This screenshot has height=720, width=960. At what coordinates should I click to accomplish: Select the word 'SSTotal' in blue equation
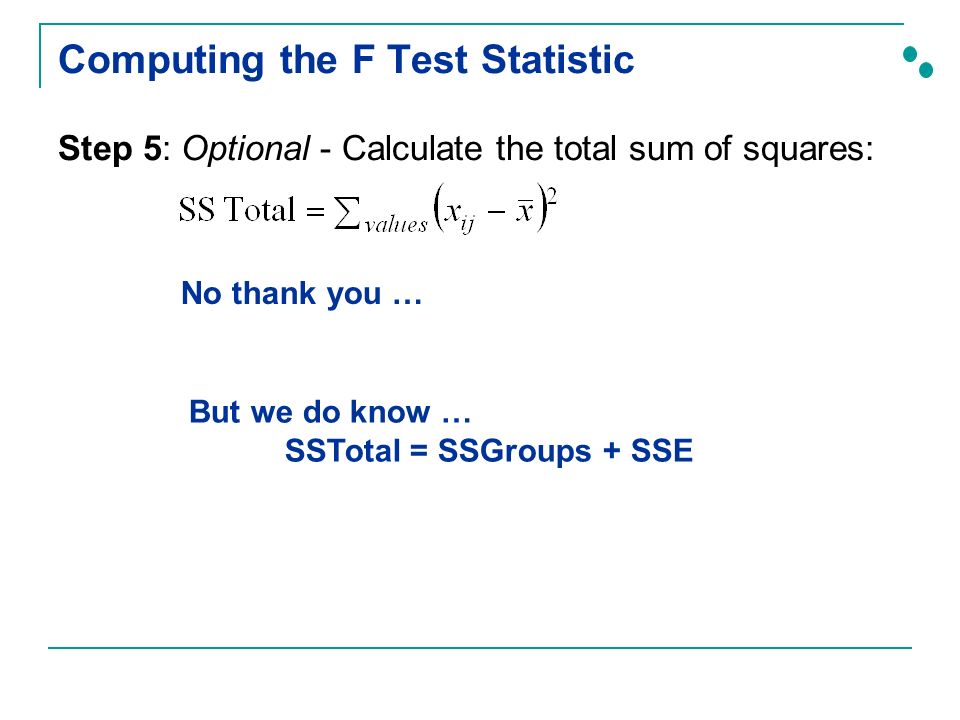tap(343, 451)
